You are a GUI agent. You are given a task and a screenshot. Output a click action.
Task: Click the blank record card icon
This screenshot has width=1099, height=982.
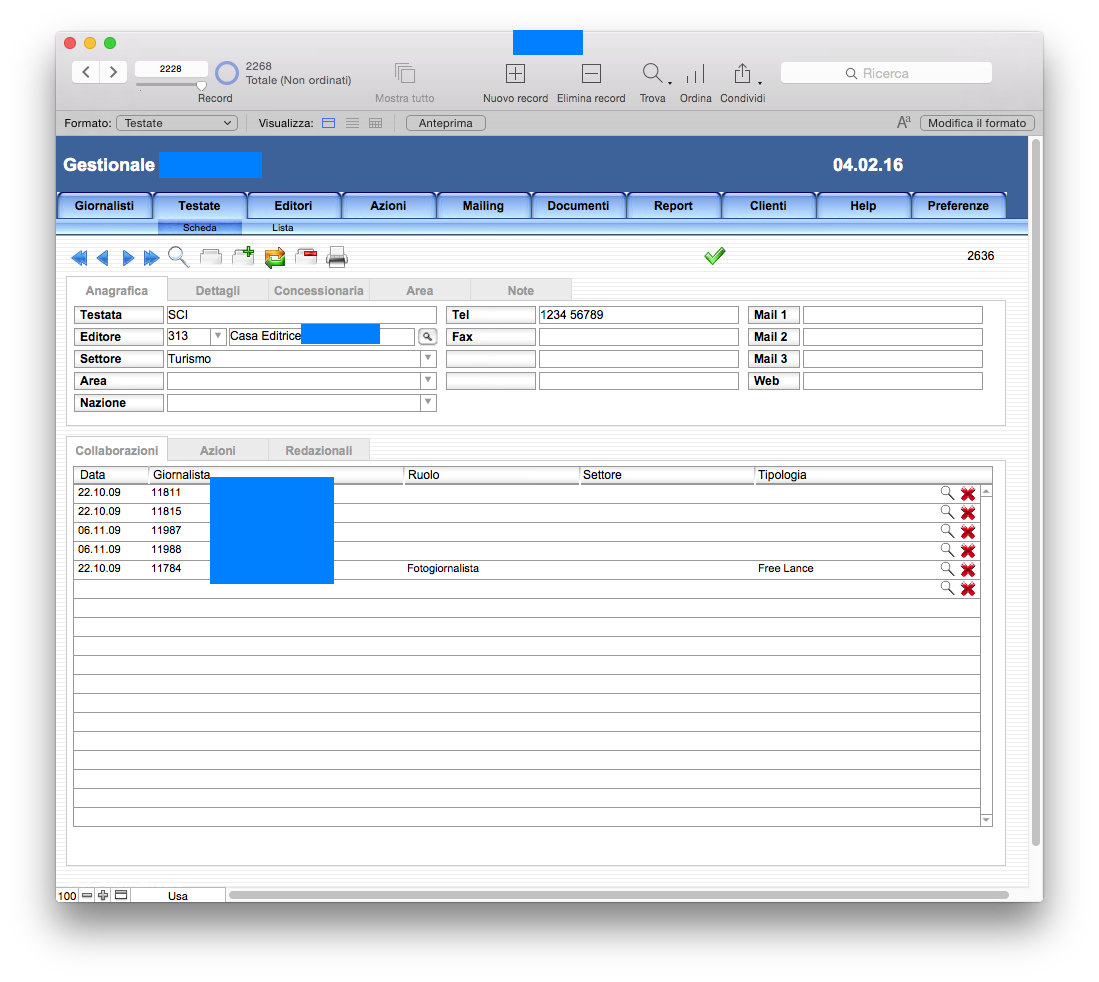click(211, 257)
